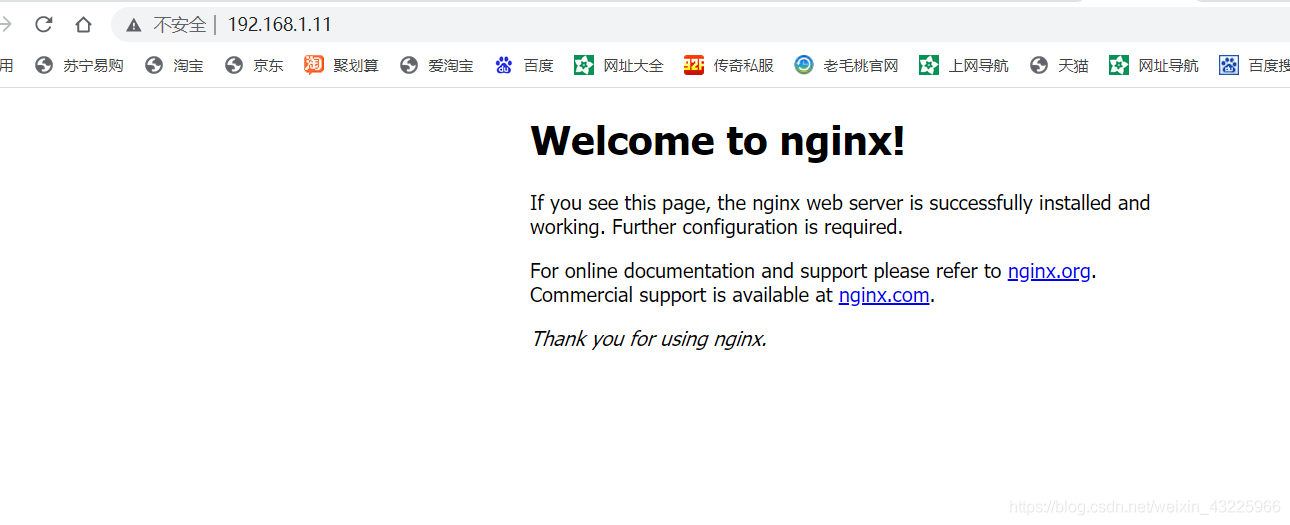Click the 'Further configuration is required.' sentence

point(757,227)
